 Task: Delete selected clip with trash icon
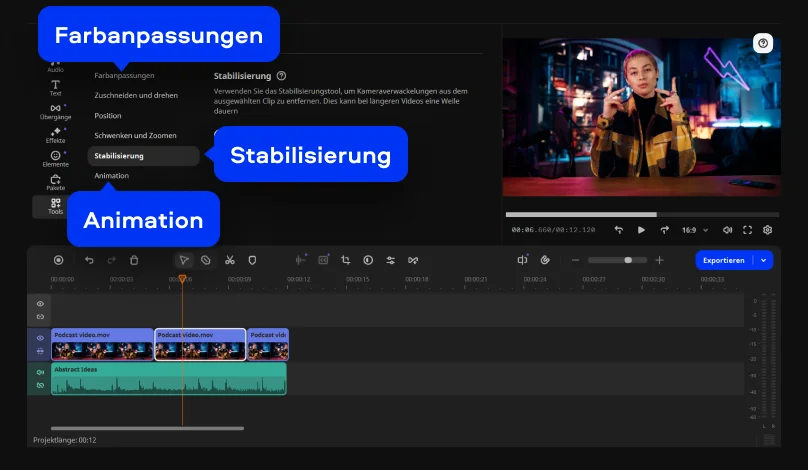coord(134,260)
